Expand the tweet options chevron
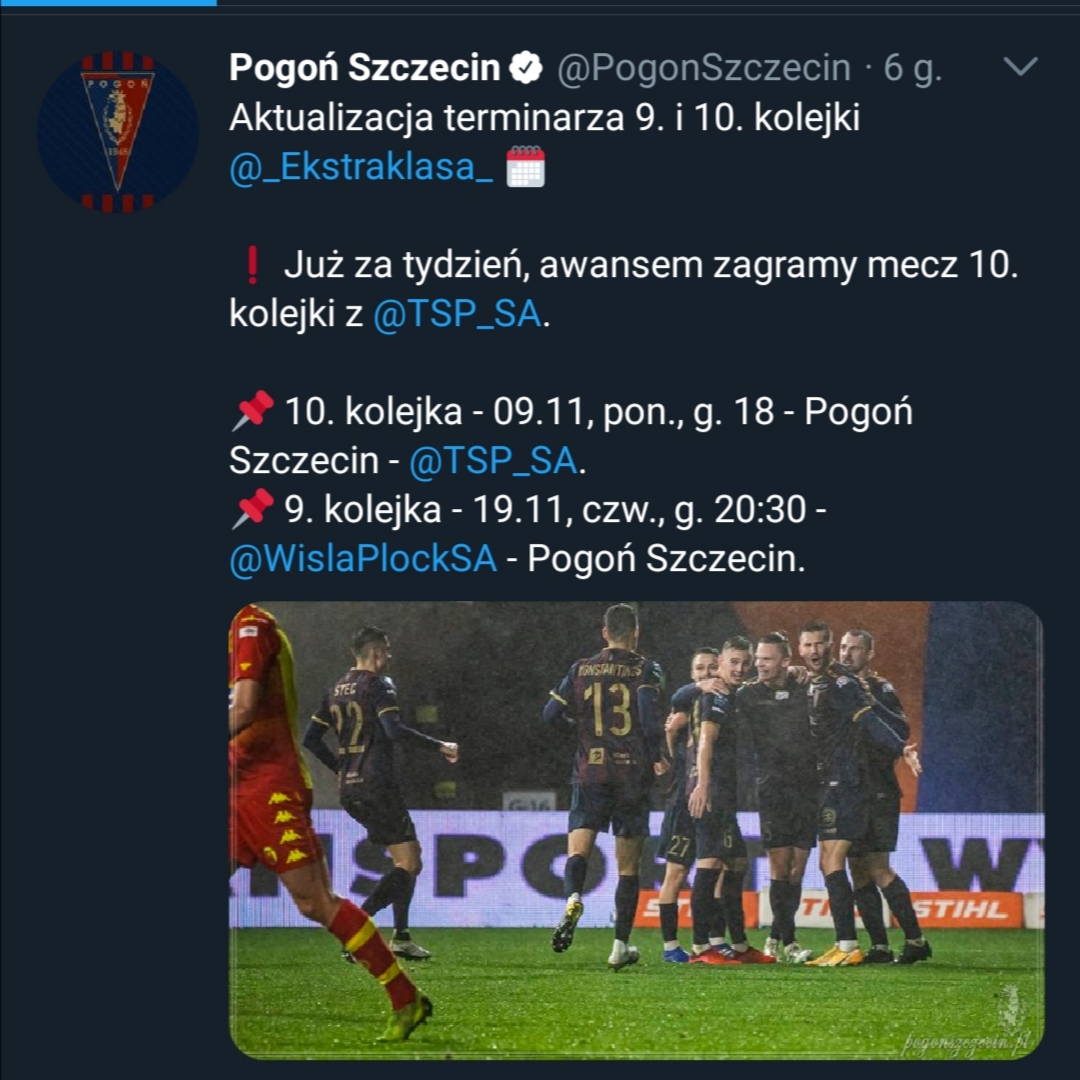 pos(1020,67)
